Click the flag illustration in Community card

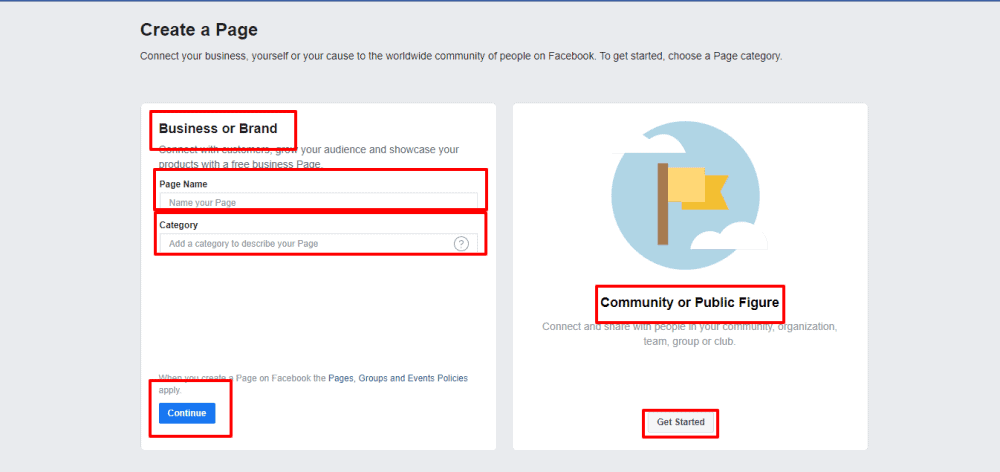690,195
